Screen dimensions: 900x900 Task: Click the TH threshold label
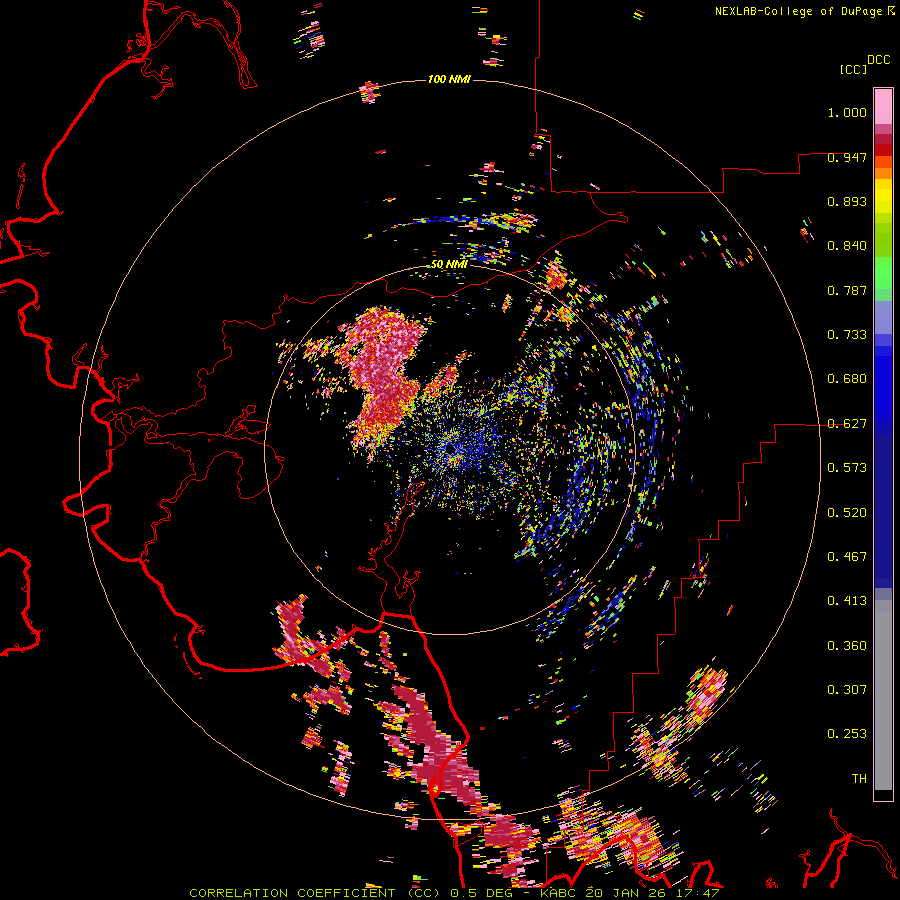(x=859, y=779)
